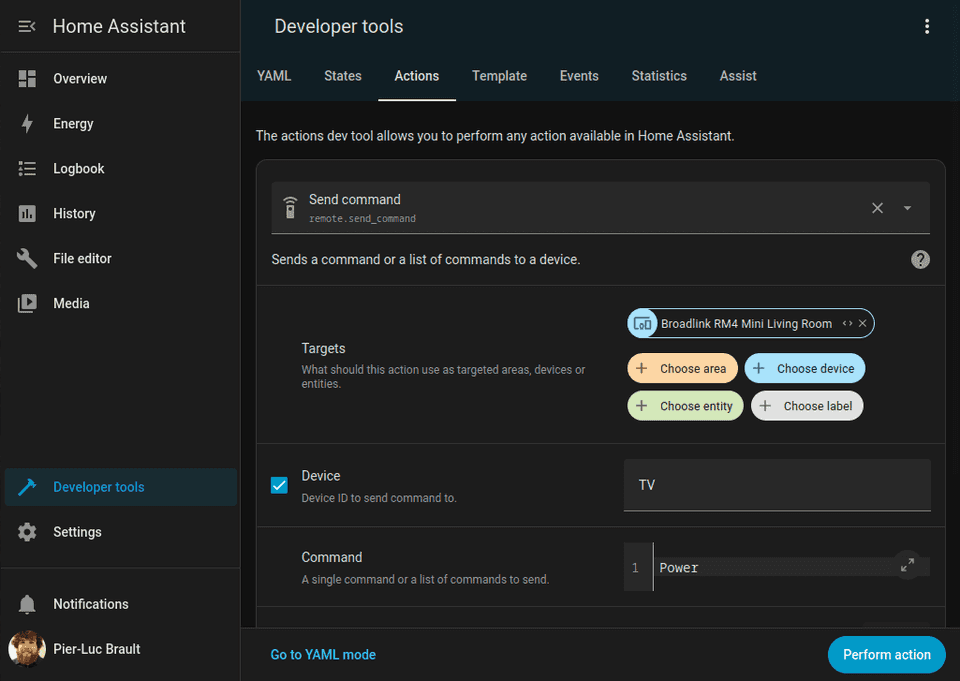Viewport: 960px width, 681px height.
Task: Open Notifications panel
Action: (x=91, y=604)
